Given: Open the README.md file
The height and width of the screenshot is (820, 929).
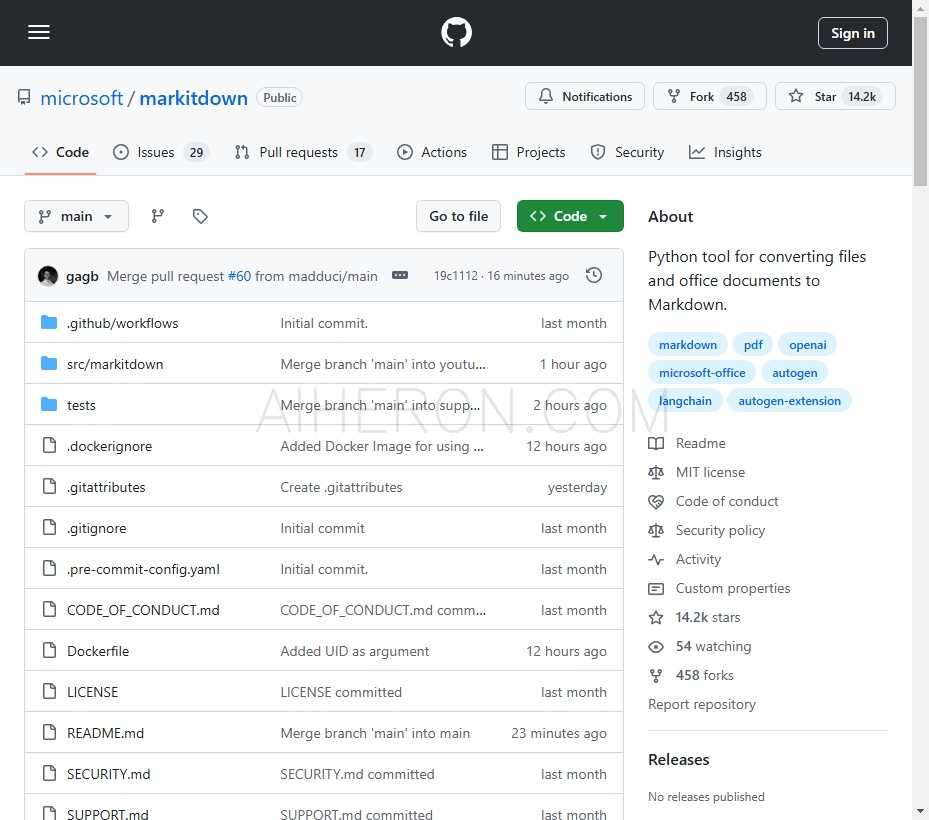Looking at the screenshot, I should tap(105, 733).
